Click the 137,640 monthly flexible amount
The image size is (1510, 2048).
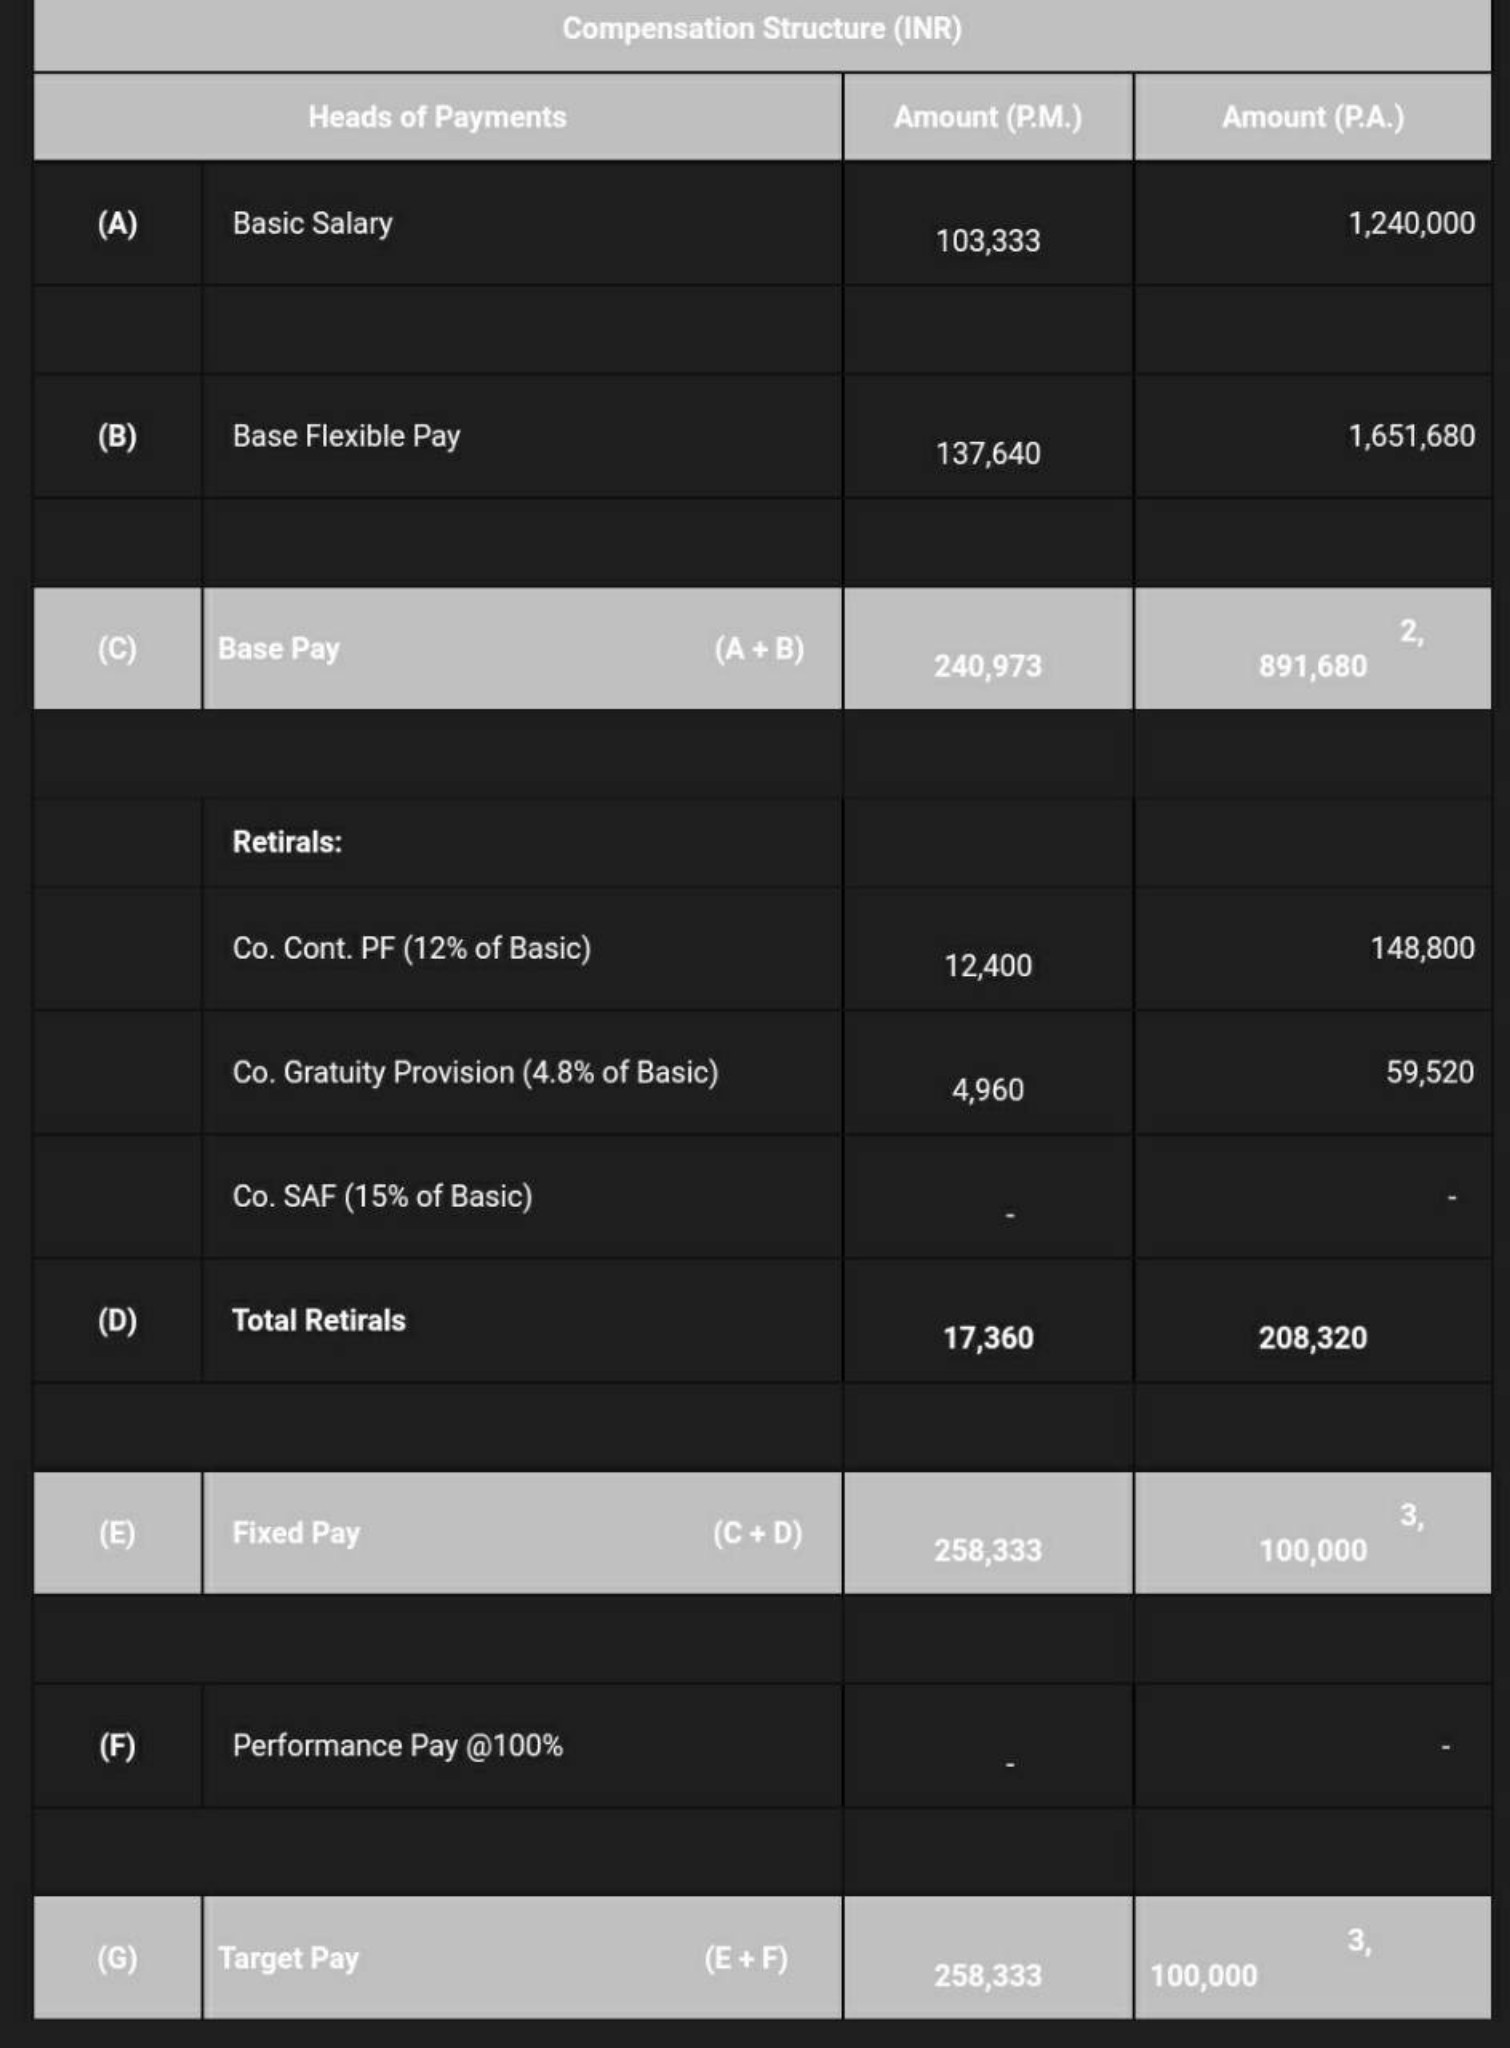tap(988, 454)
